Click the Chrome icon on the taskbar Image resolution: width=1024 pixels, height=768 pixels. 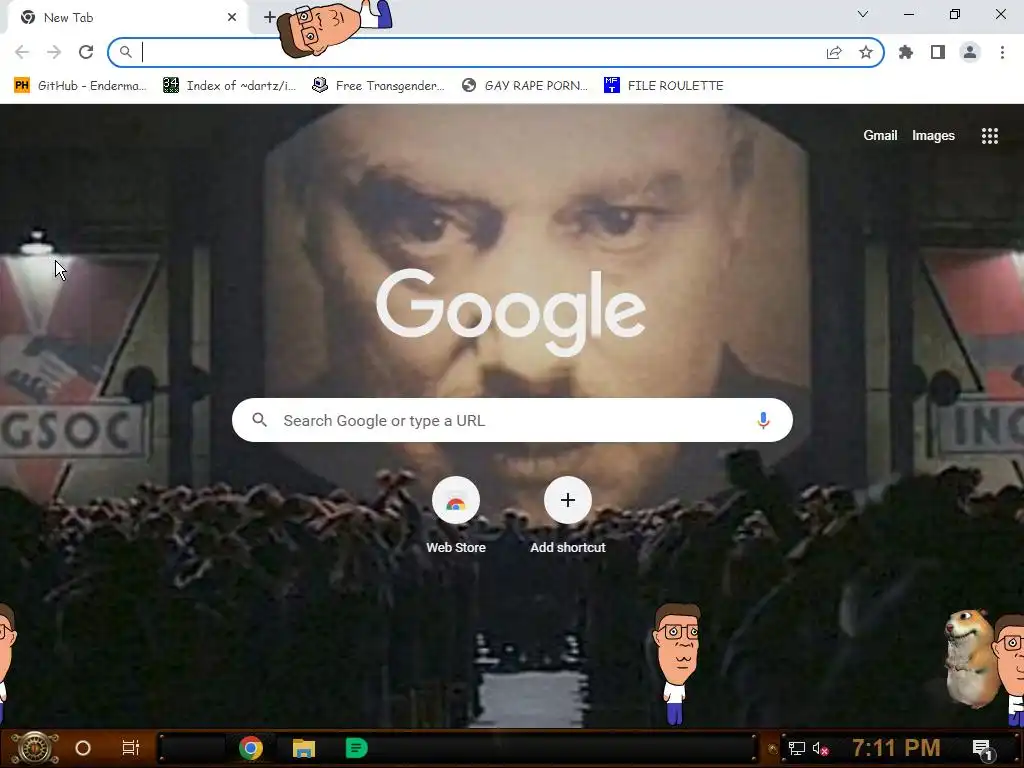[x=251, y=748]
